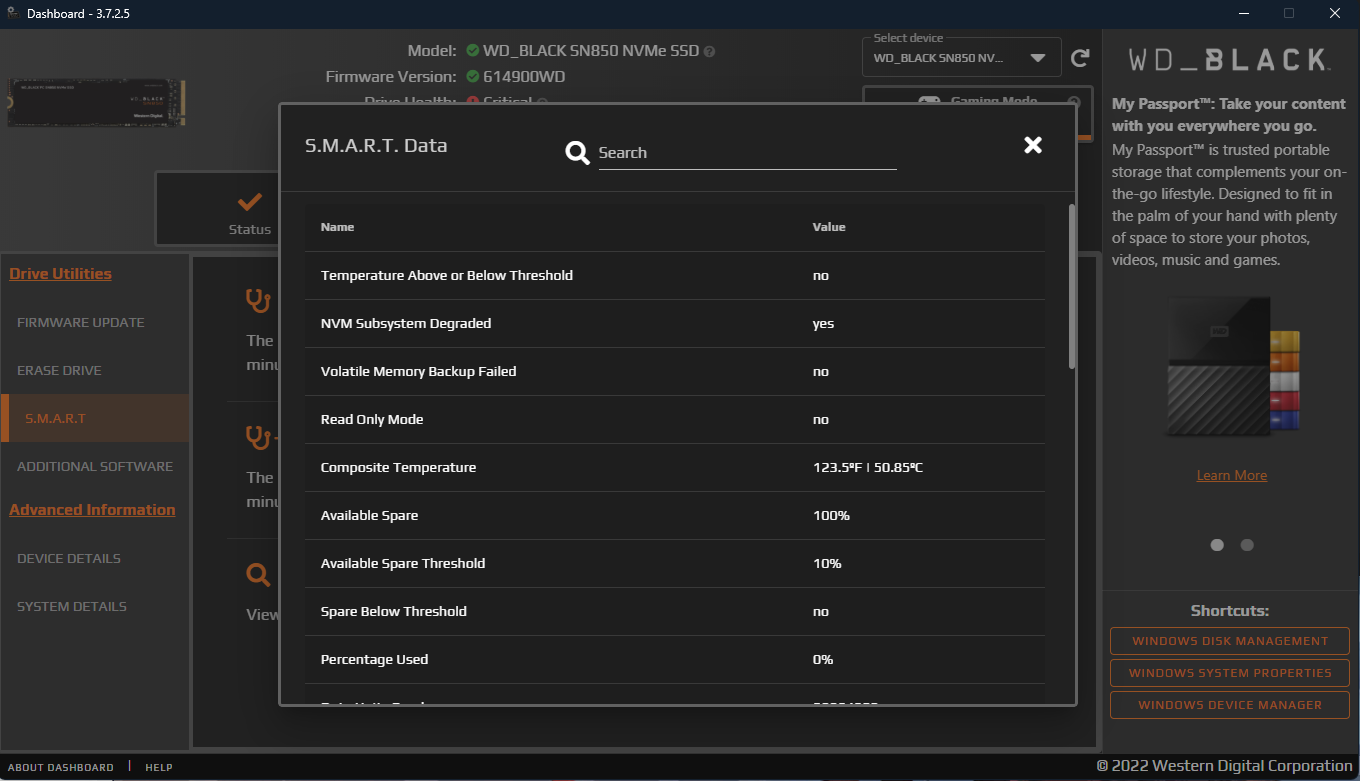Viewport: 1360px width, 781px height.
Task: Focus the Search field in S.M.A.R.T. Data
Action: click(746, 153)
